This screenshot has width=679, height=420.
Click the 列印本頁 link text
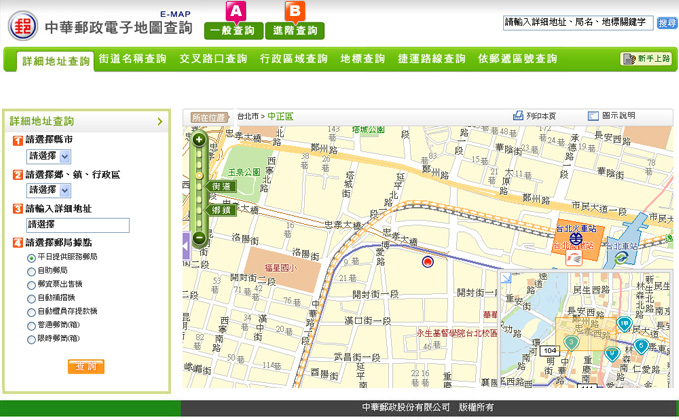click(x=541, y=116)
